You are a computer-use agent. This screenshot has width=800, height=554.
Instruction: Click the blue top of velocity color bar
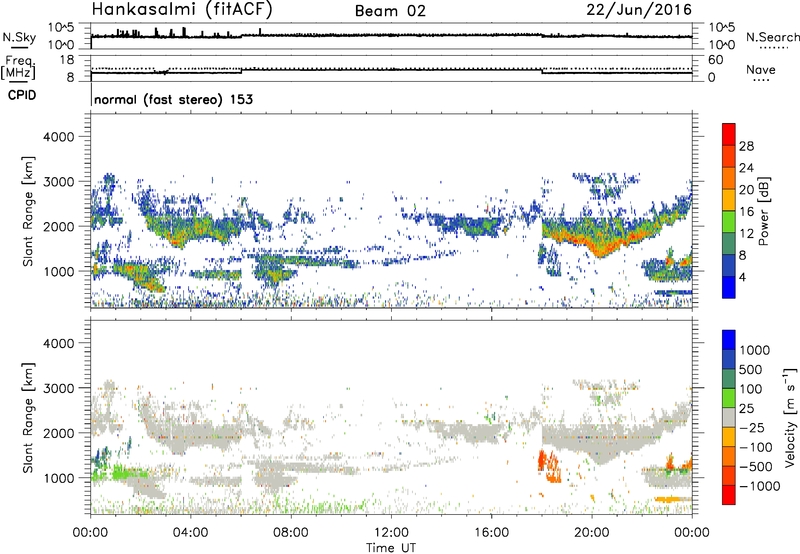(729, 340)
